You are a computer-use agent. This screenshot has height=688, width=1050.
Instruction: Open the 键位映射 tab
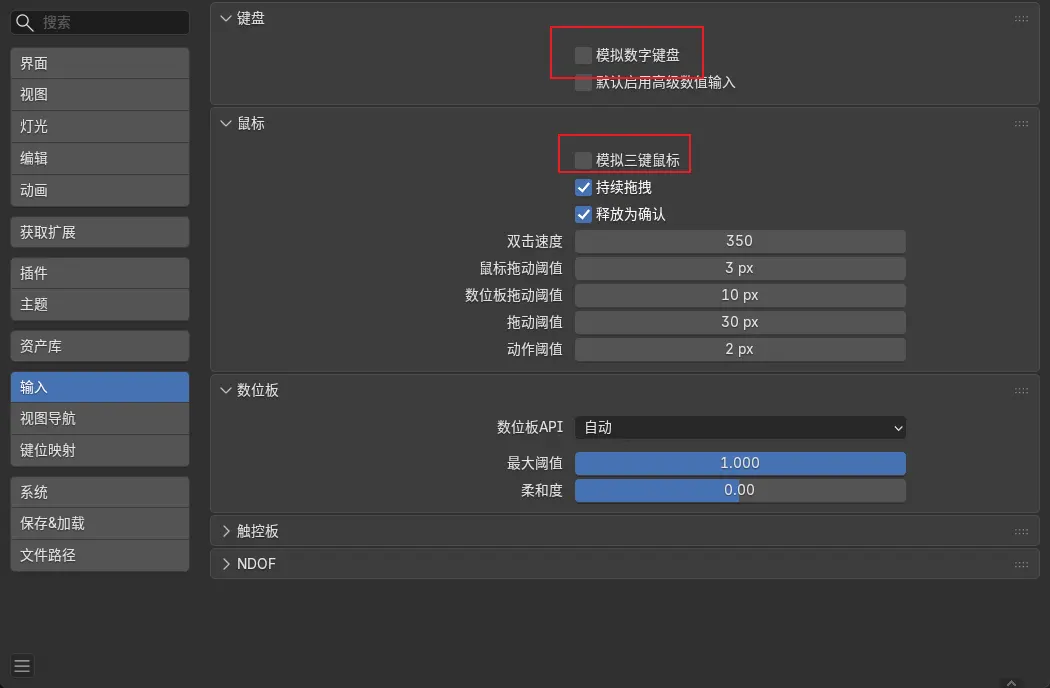coord(100,450)
